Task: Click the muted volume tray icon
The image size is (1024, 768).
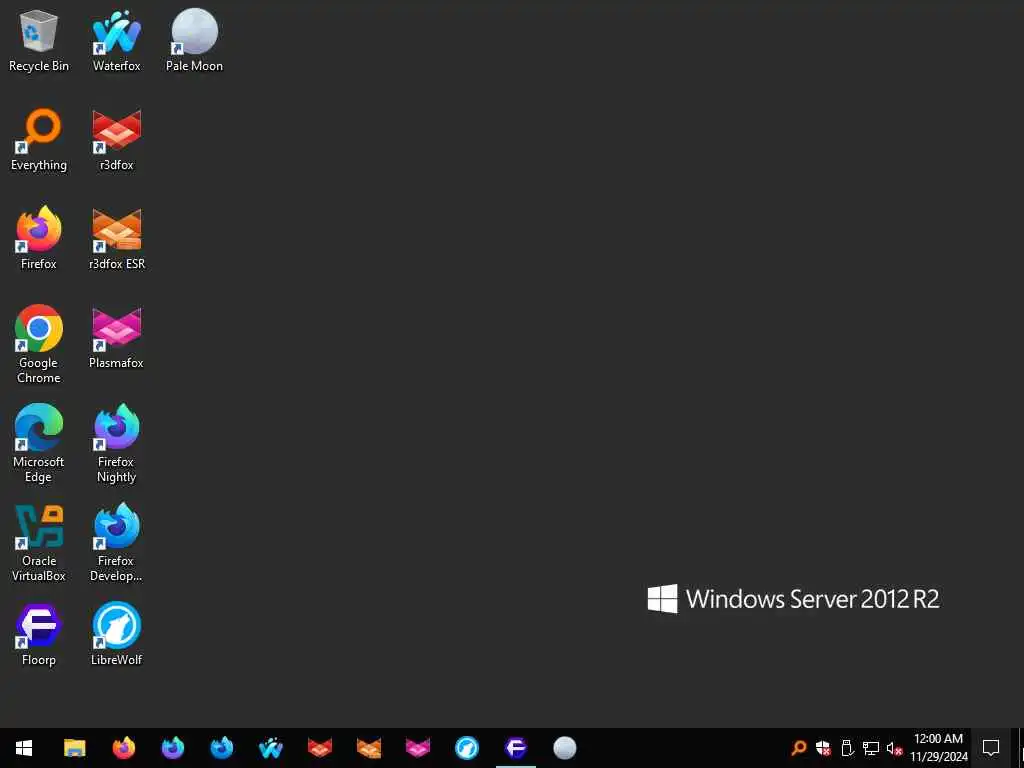Action: (894, 748)
